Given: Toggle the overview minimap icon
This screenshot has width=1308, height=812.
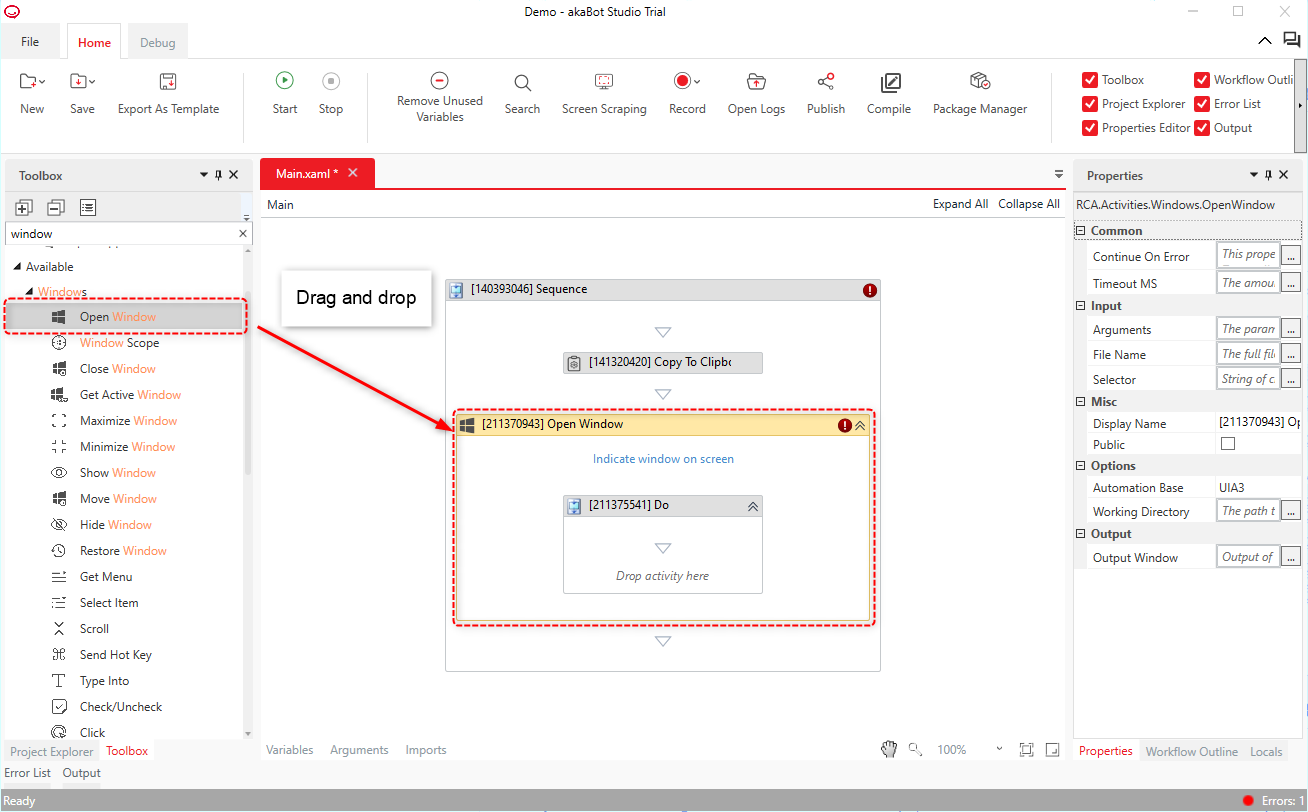Looking at the screenshot, I should (1052, 749).
